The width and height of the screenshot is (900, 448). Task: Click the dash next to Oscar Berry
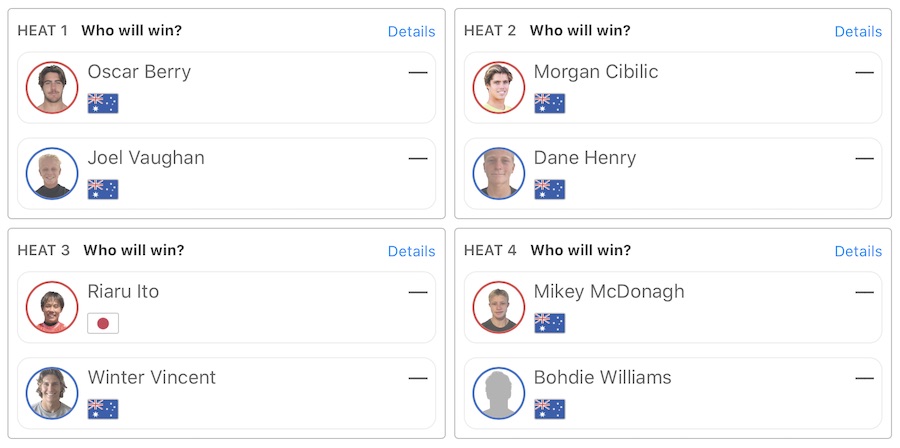[418, 72]
